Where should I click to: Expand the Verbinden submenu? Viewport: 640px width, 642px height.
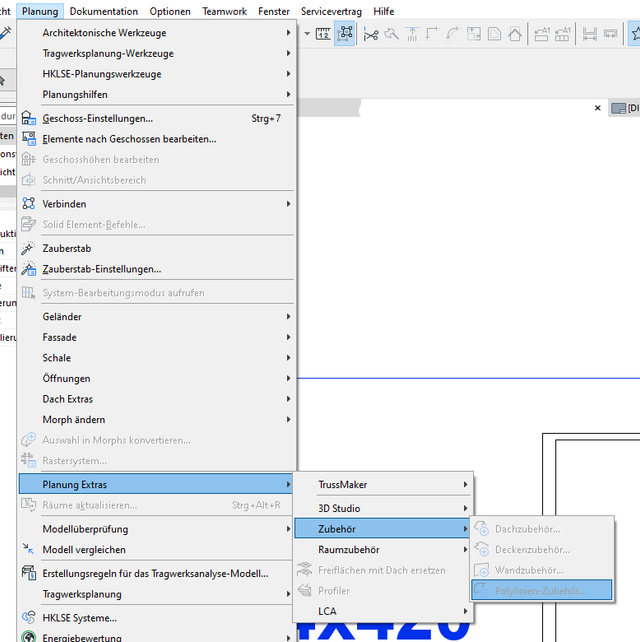(x=156, y=204)
